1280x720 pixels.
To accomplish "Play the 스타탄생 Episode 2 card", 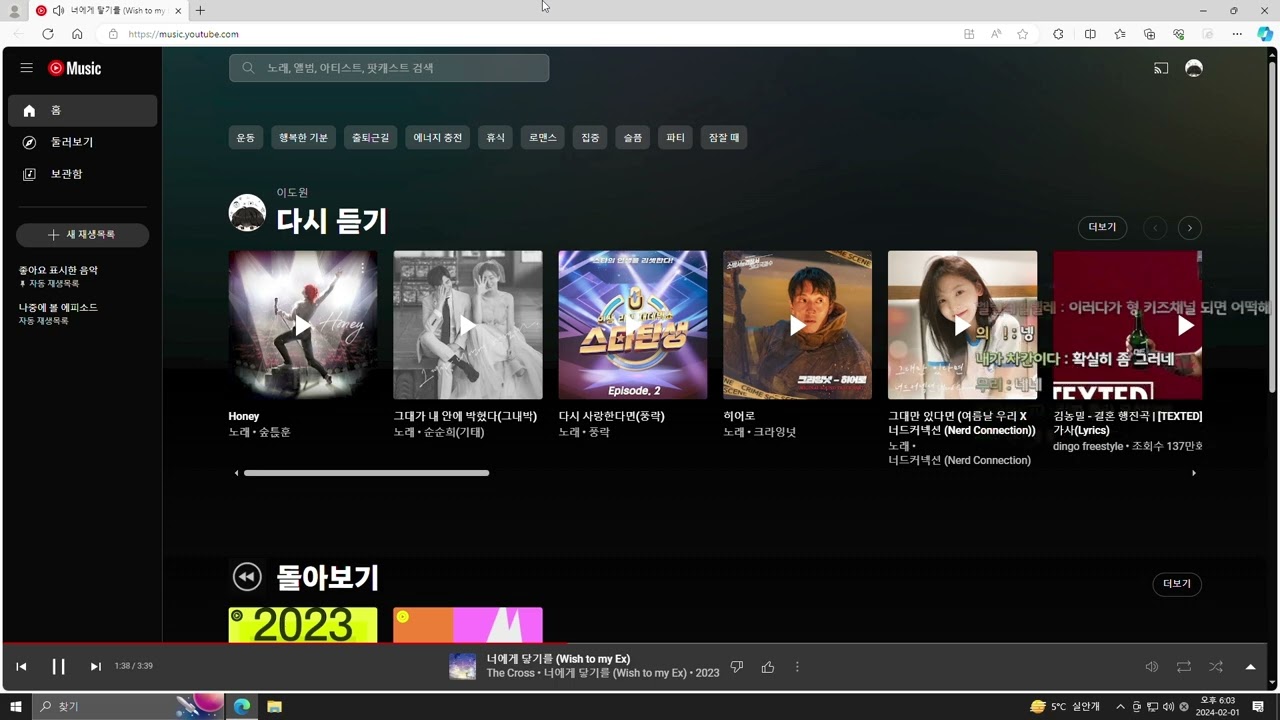I will tap(633, 325).
